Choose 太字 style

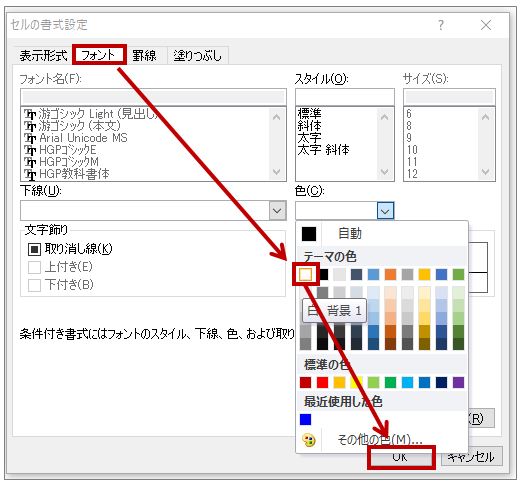(309, 138)
